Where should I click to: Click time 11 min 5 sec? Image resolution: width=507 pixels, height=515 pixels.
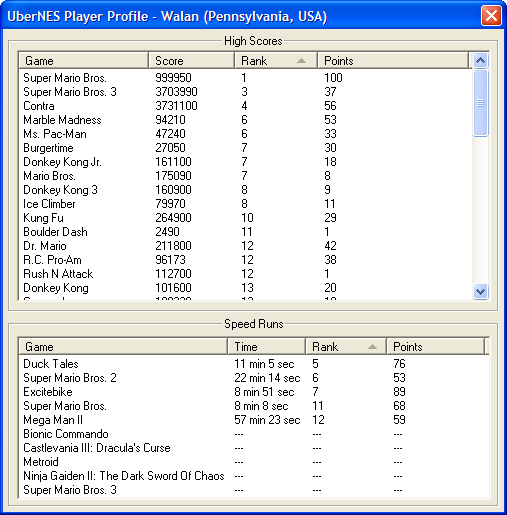point(264,364)
